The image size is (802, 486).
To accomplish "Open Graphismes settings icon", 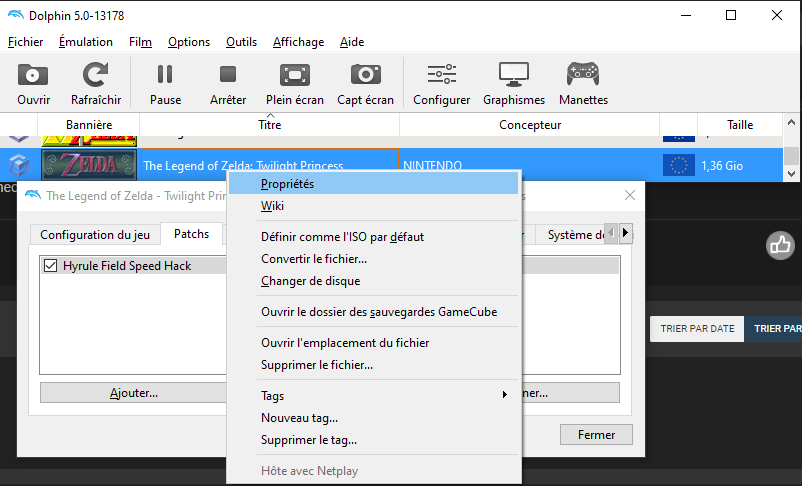I will tap(514, 75).
